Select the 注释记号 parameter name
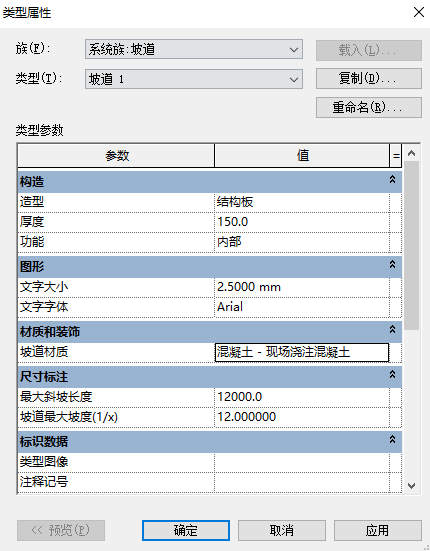The height and width of the screenshot is (551, 430). pyautogui.click(x=116, y=482)
